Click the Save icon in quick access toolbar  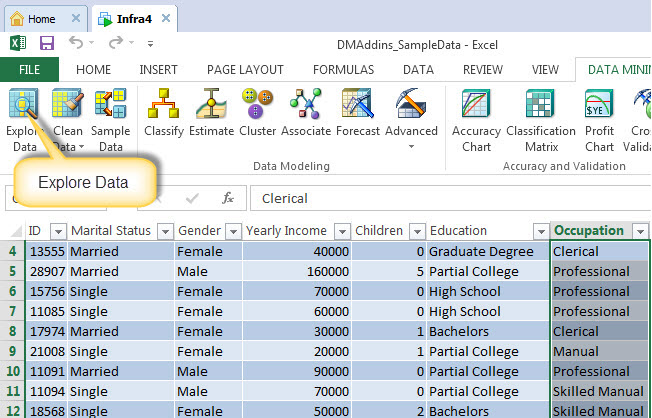(46, 43)
